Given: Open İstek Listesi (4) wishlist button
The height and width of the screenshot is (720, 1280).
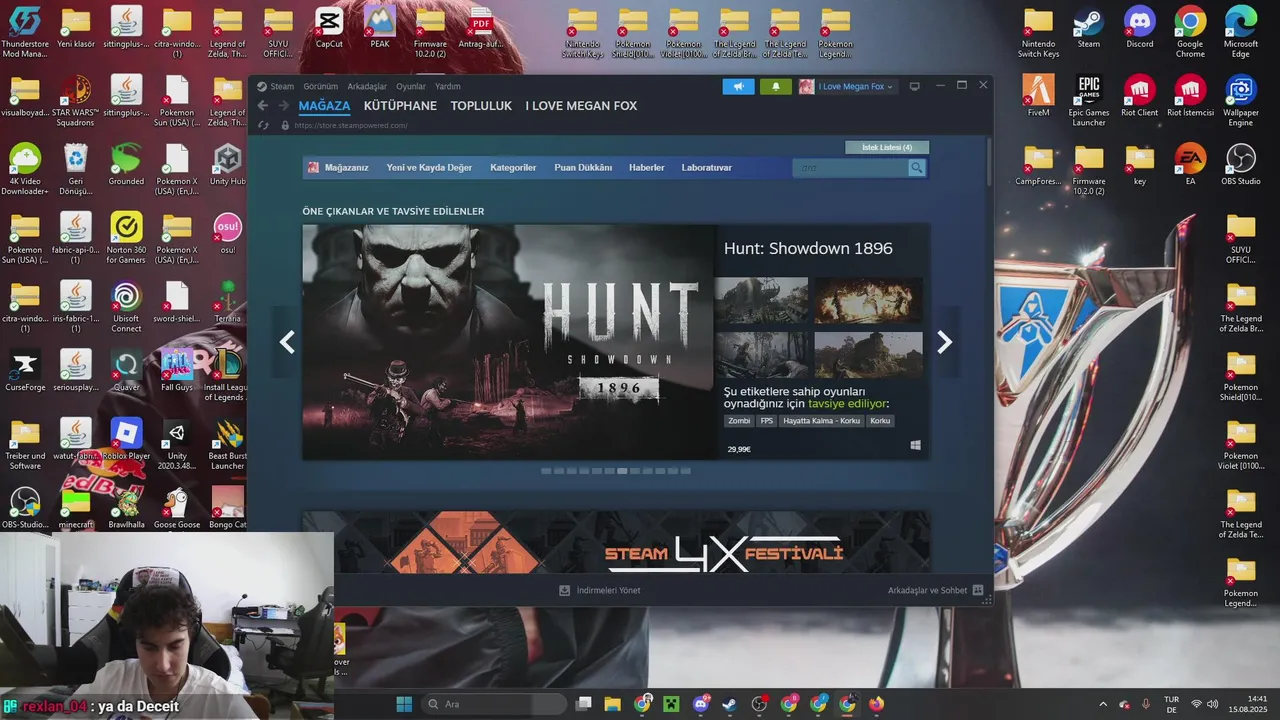Looking at the screenshot, I should tap(887, 147).
